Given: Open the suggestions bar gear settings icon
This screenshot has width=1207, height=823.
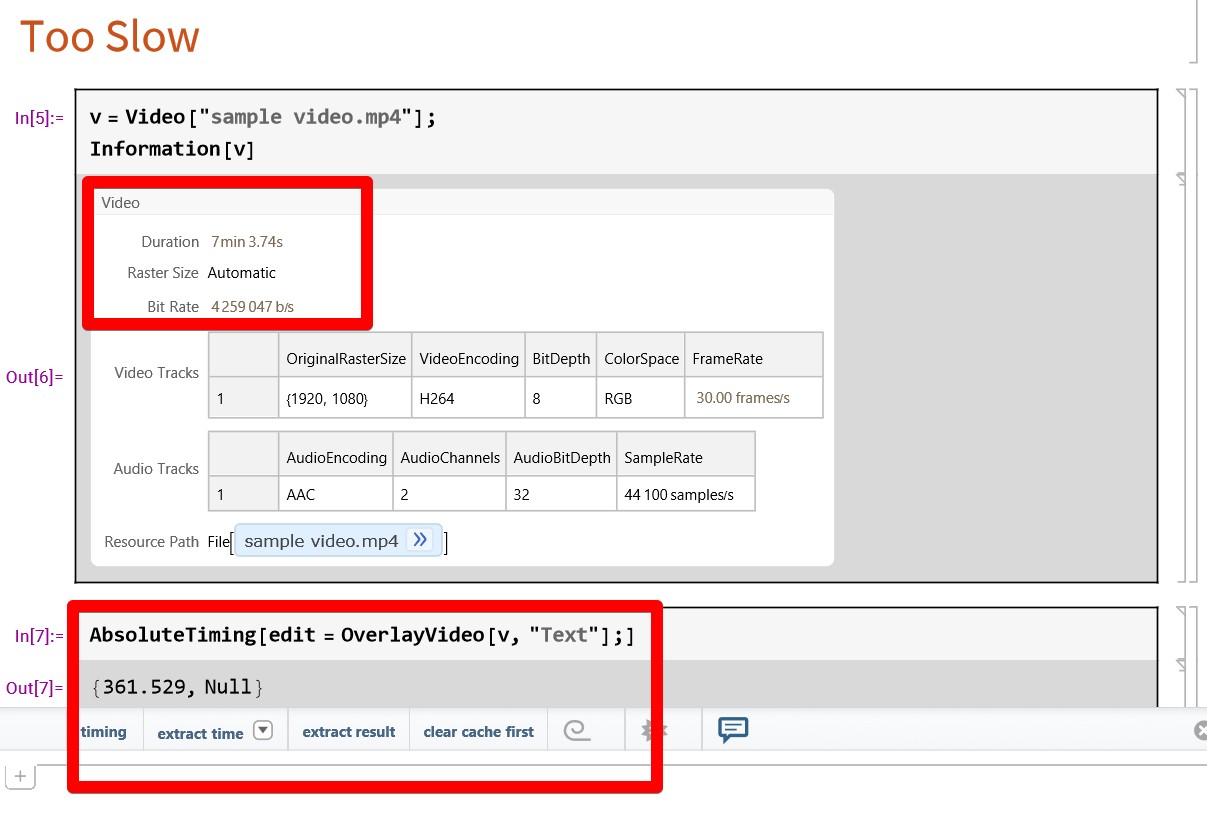Looking at the screenshot, I should [653, 731].
